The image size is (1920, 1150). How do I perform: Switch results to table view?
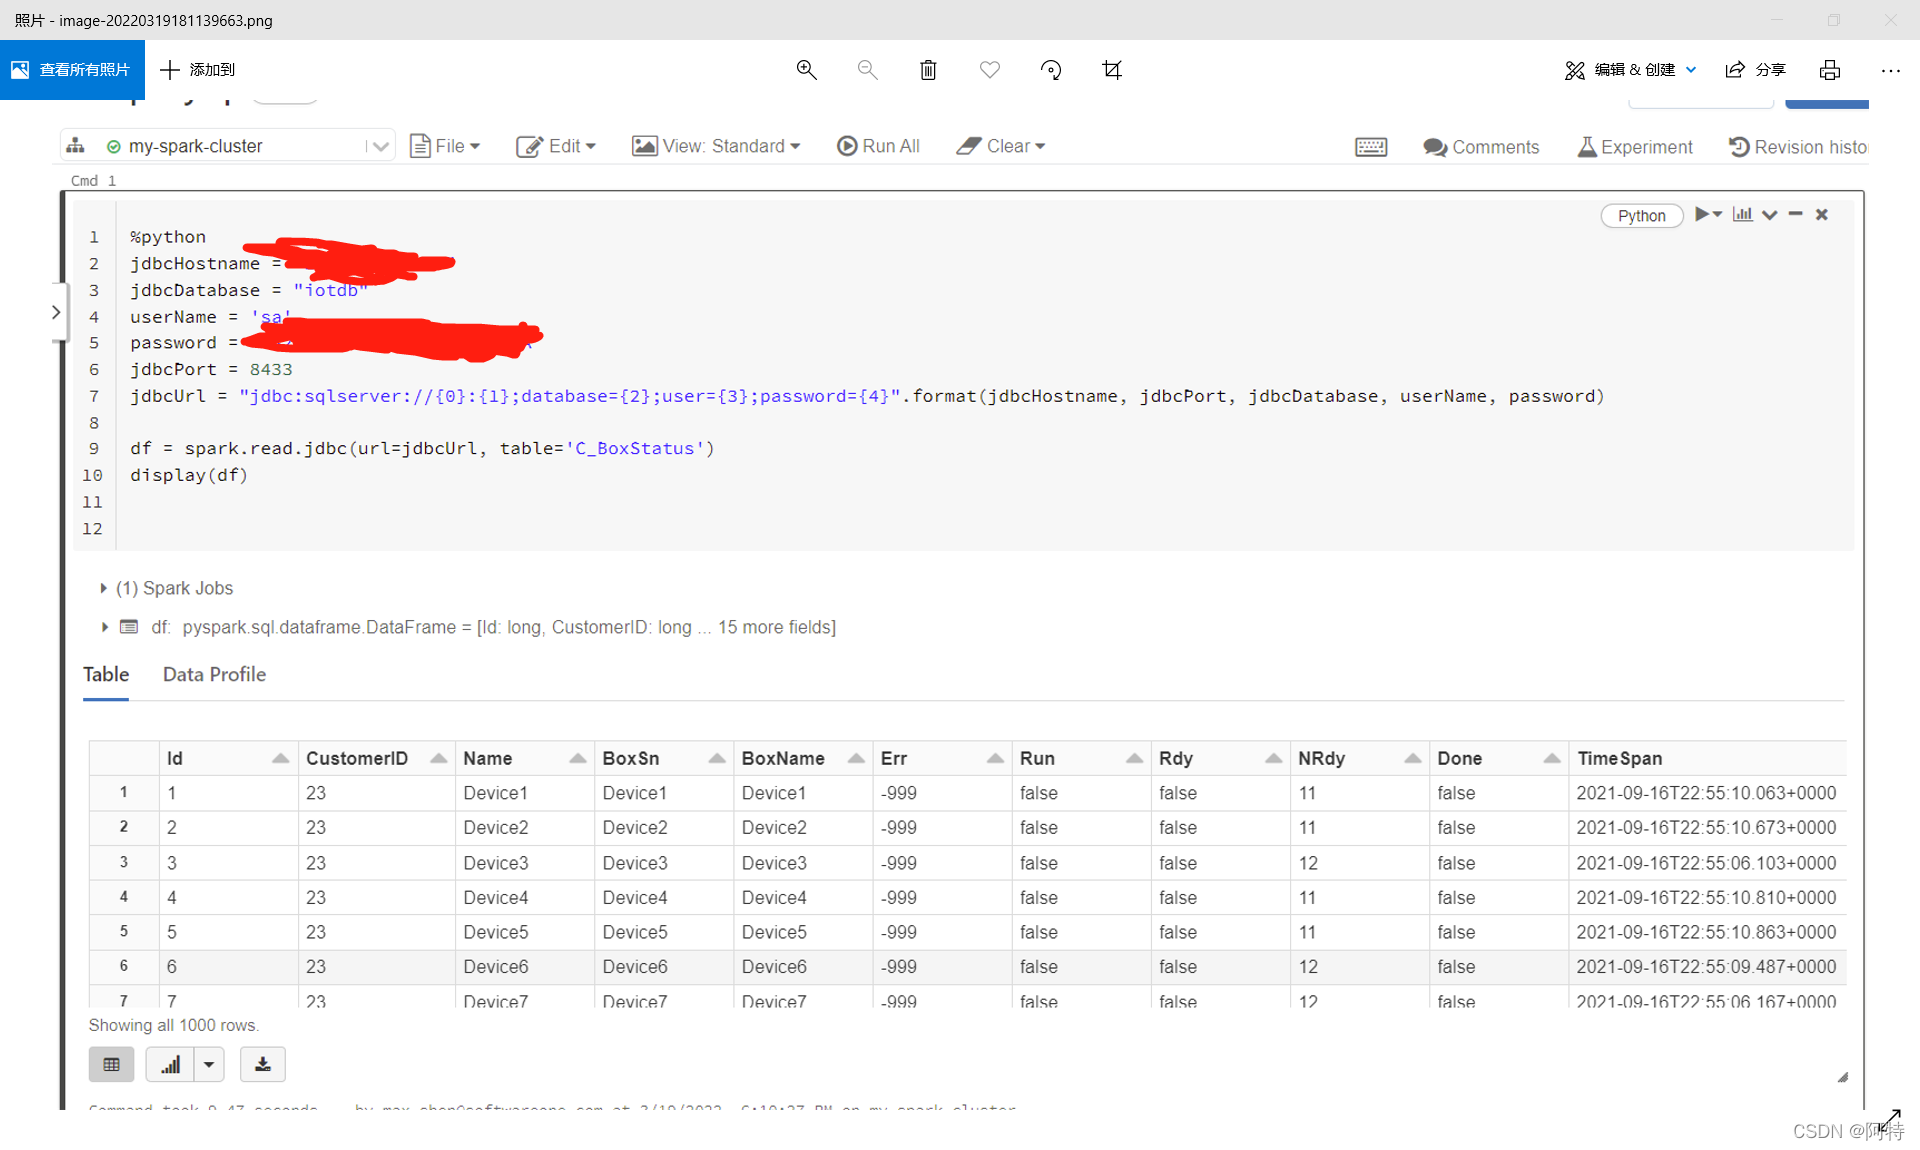coord(111,1064)
